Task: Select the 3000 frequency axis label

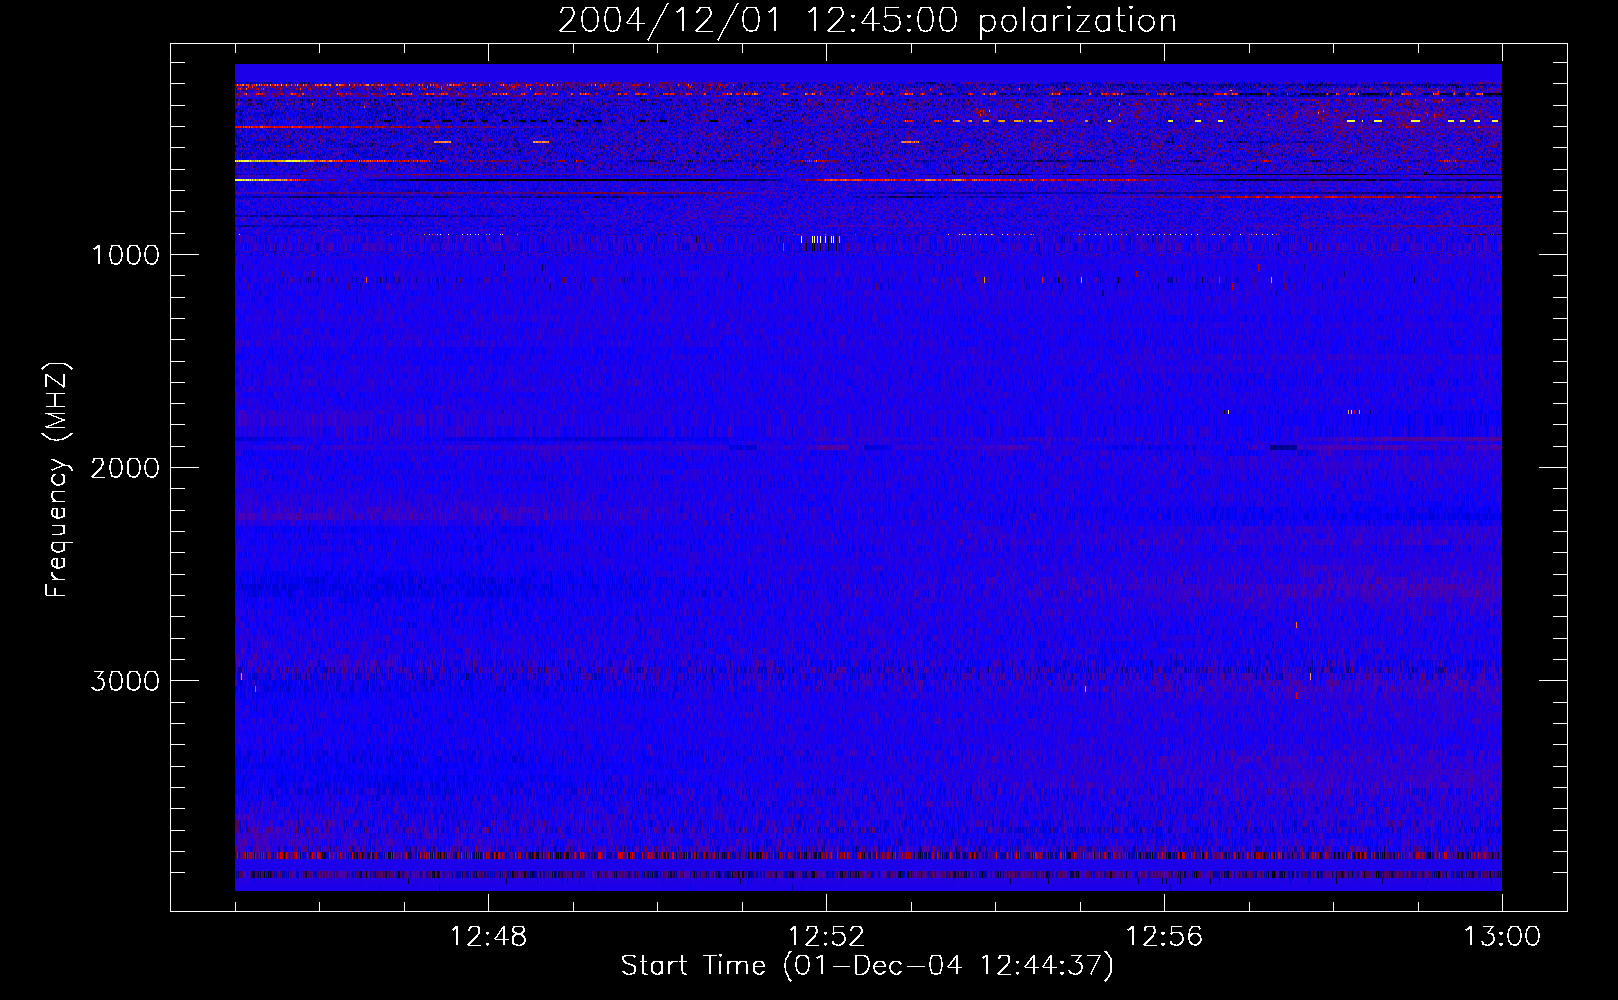Action: point(125,681)
